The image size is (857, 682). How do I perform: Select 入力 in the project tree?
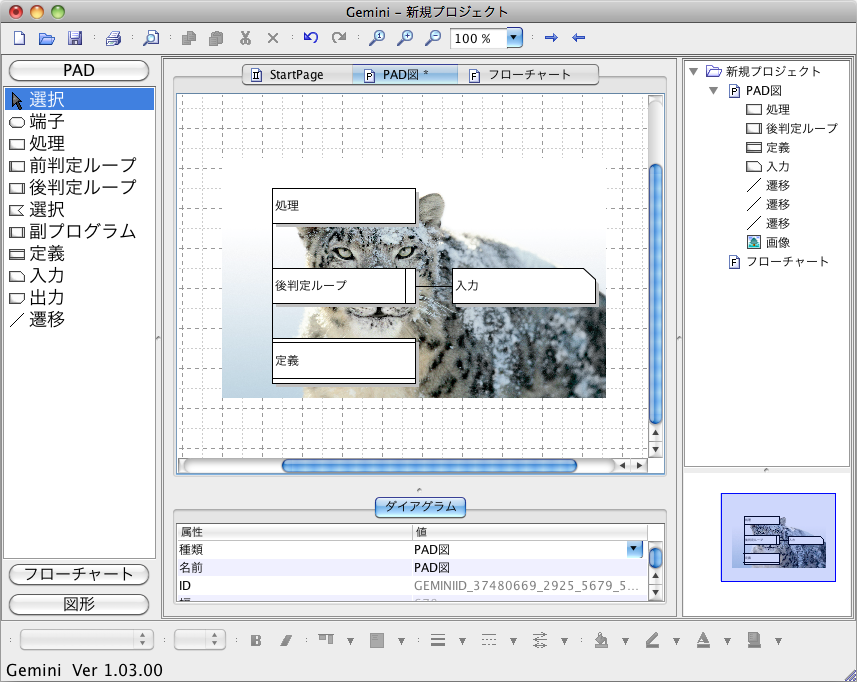[x=768, y=167]
